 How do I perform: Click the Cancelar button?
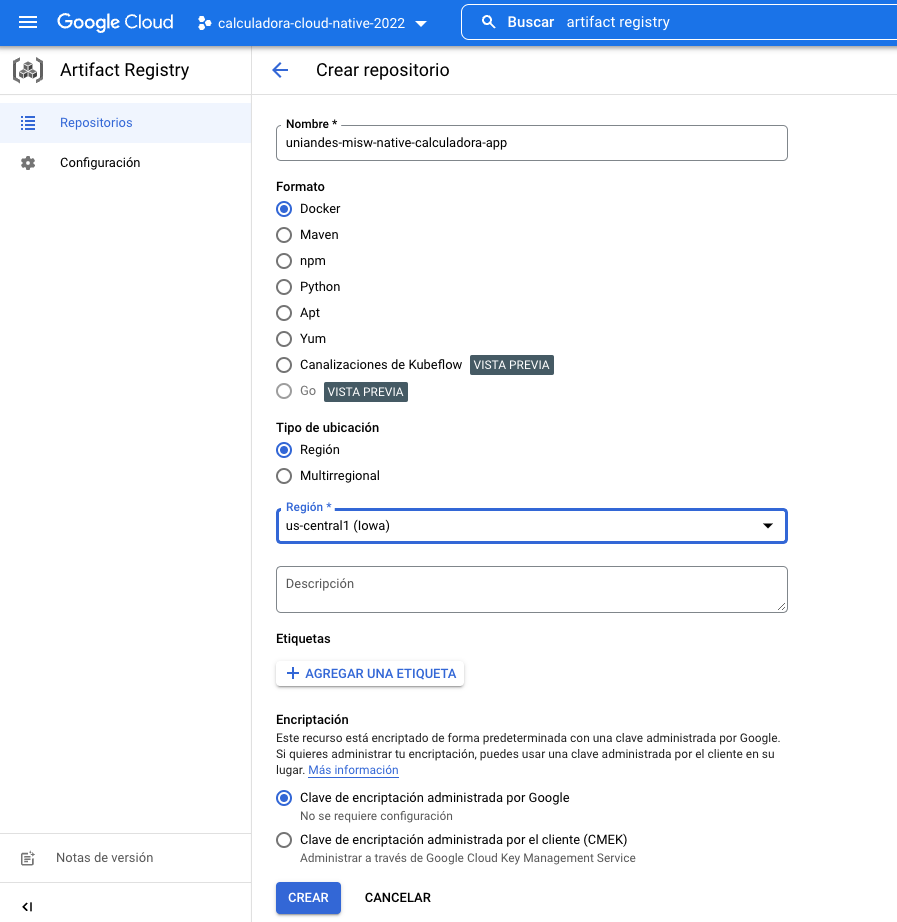[x=398, y=897]
